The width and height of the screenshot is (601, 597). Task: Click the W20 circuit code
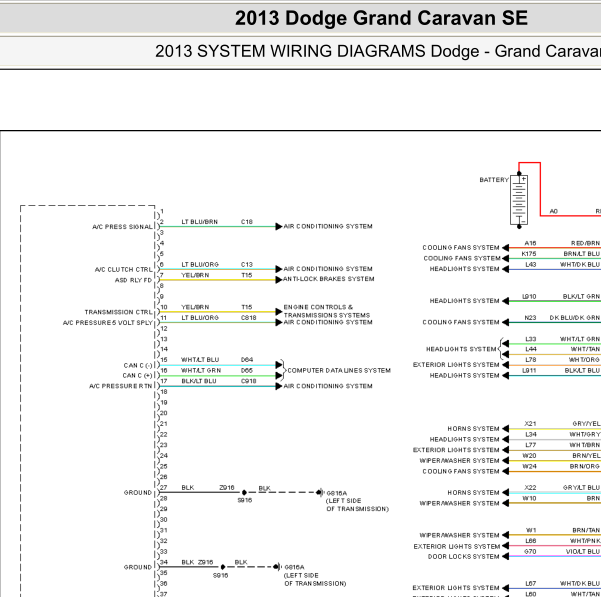pos(529,456)
